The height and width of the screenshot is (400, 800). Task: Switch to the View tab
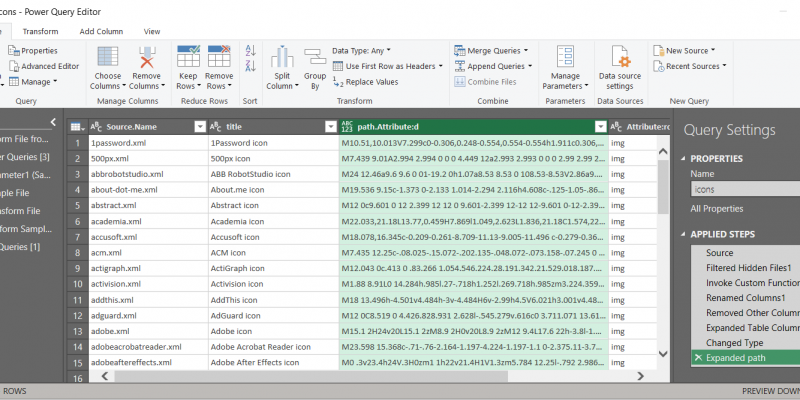point(152,31)
